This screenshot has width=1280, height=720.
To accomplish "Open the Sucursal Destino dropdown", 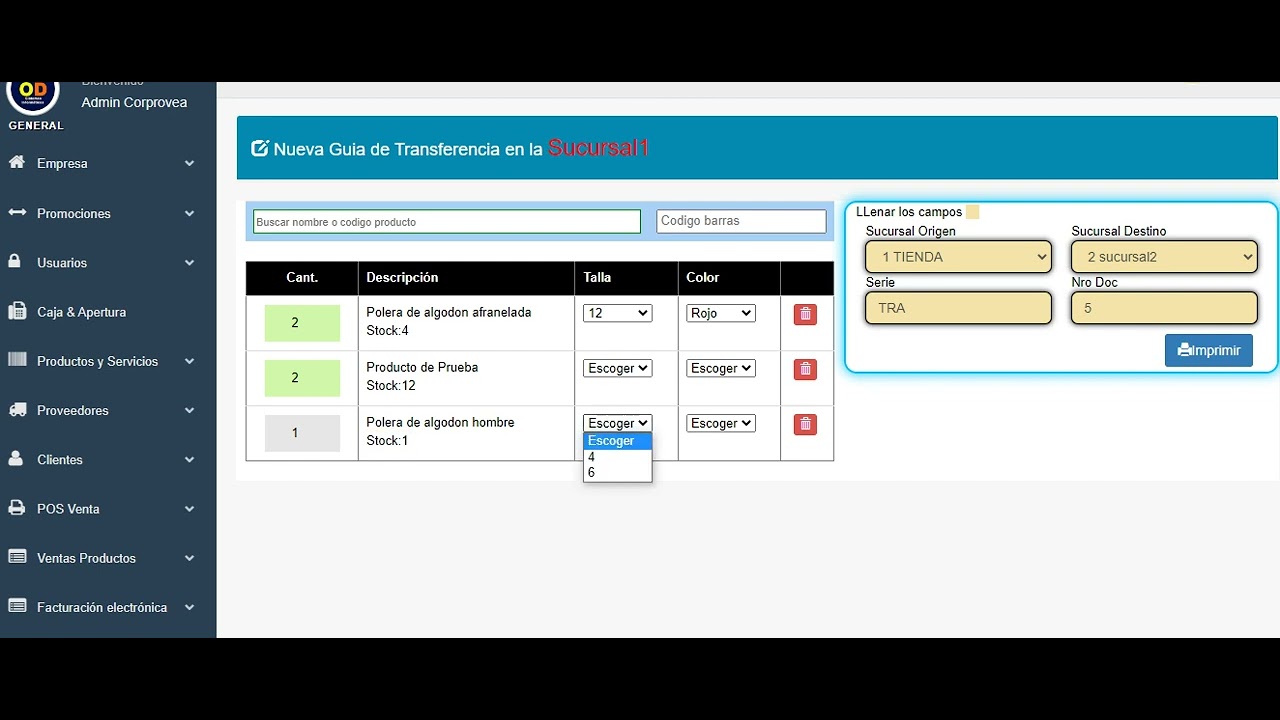I will 1164,257.
